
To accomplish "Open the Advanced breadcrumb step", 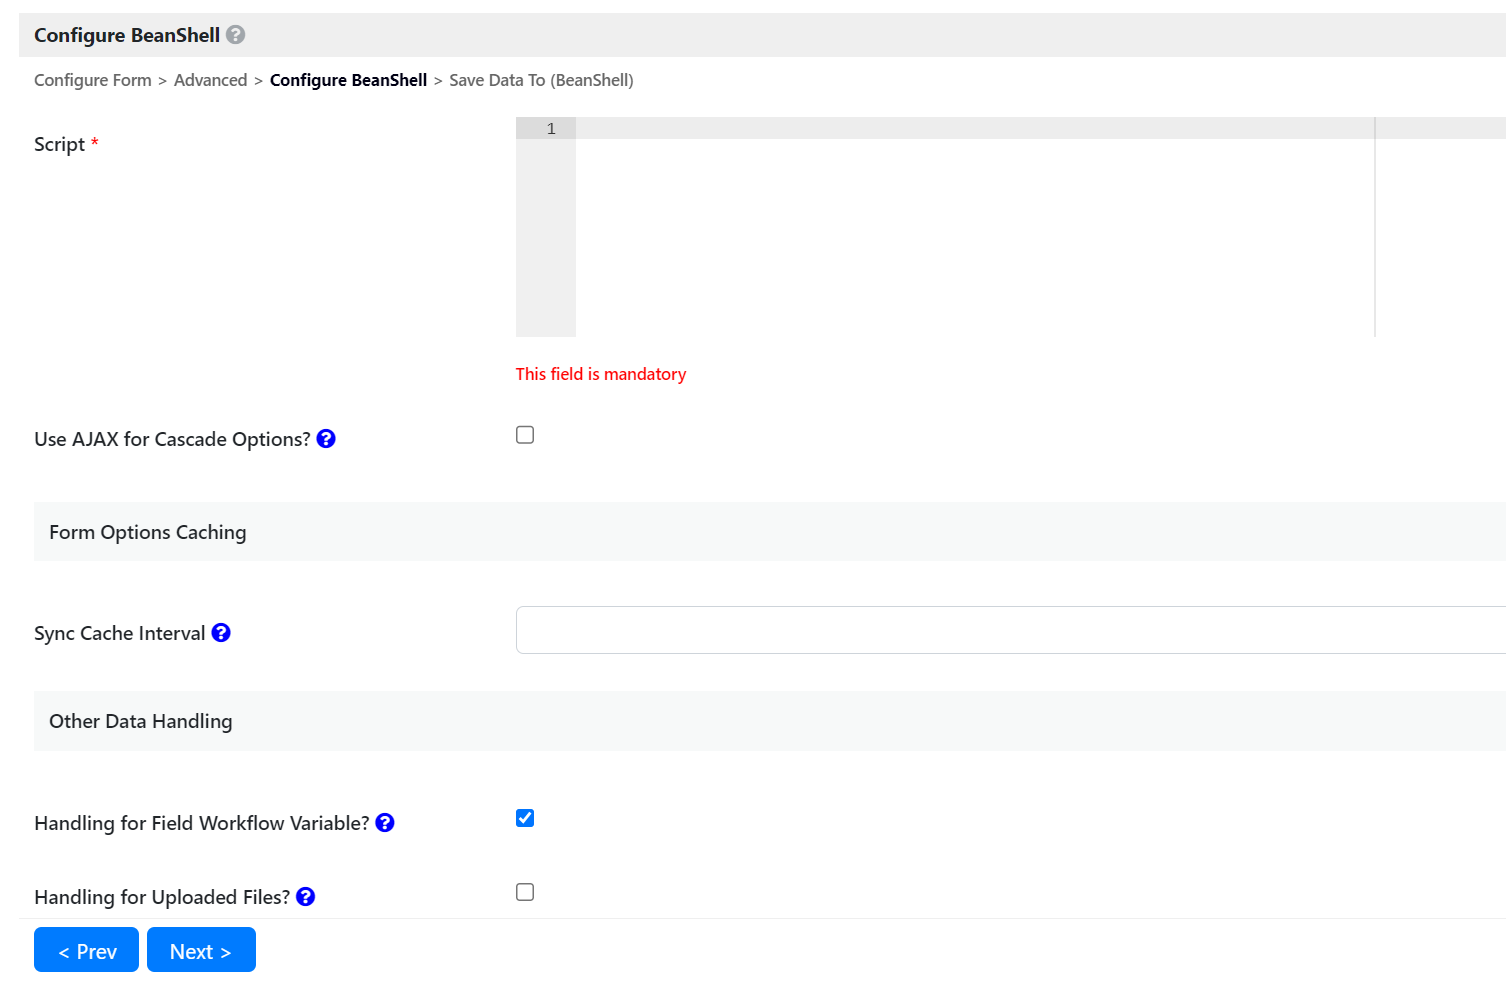I will pyautogui.click(x=210, y=80).
